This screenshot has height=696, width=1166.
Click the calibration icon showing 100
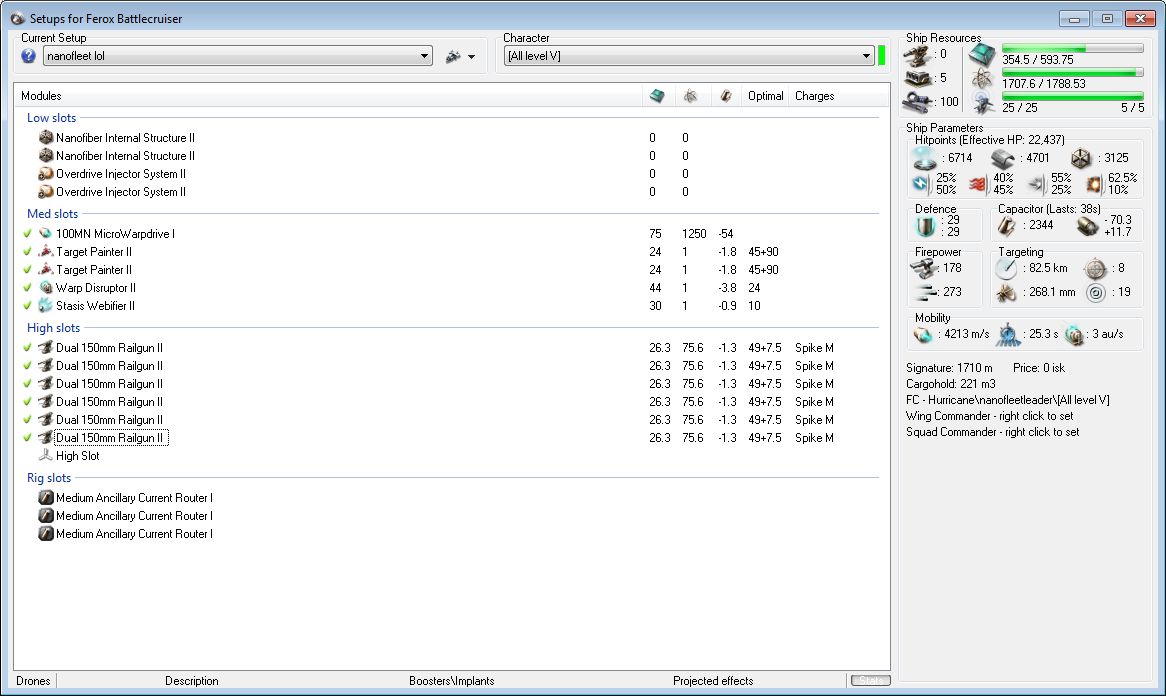[x=918, y=102]
